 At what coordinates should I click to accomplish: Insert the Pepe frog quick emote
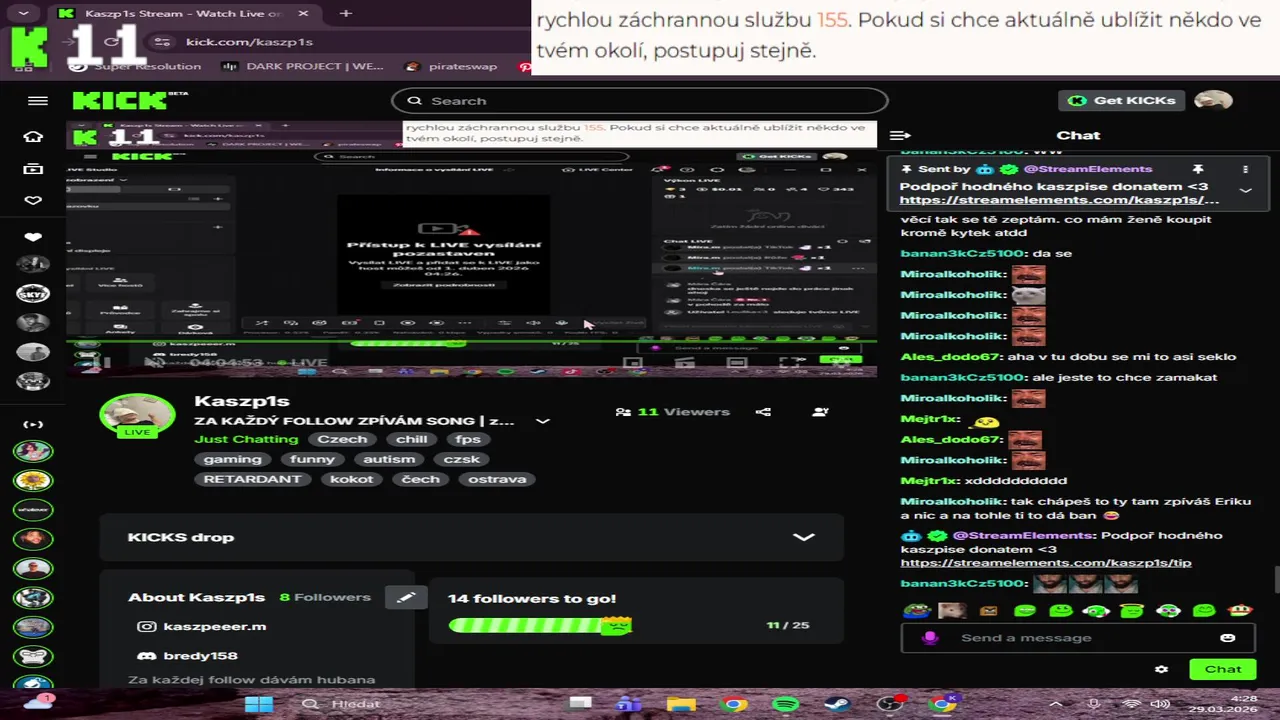click(916, 610)
